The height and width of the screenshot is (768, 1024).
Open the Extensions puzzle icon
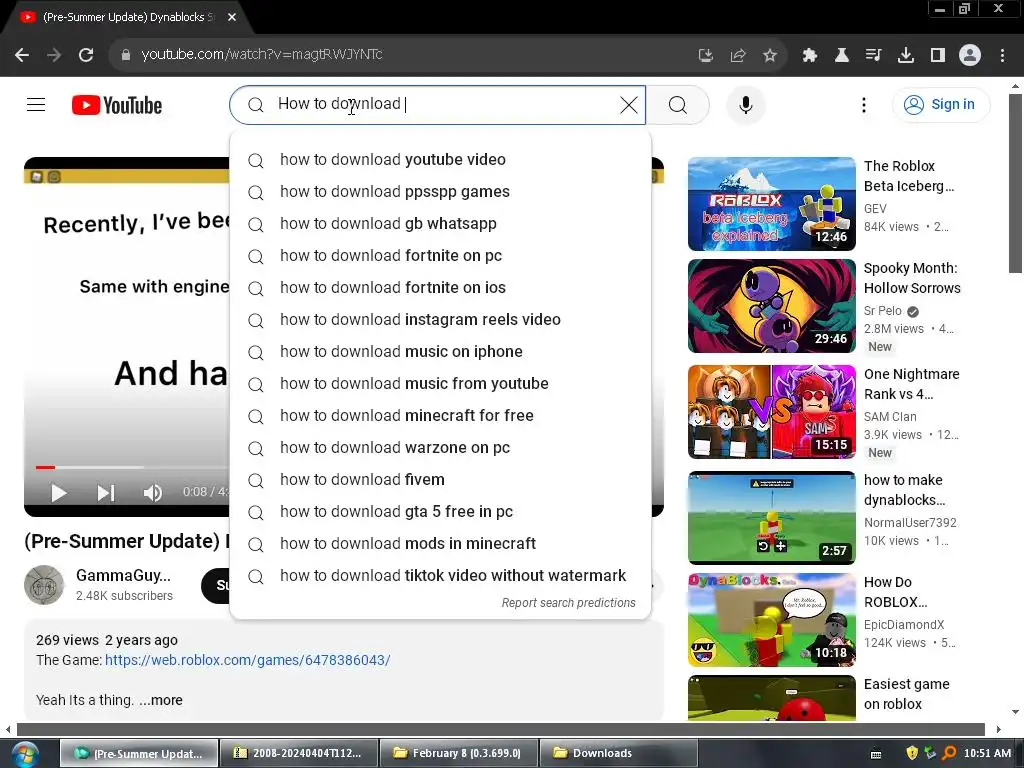pos(810,55)
